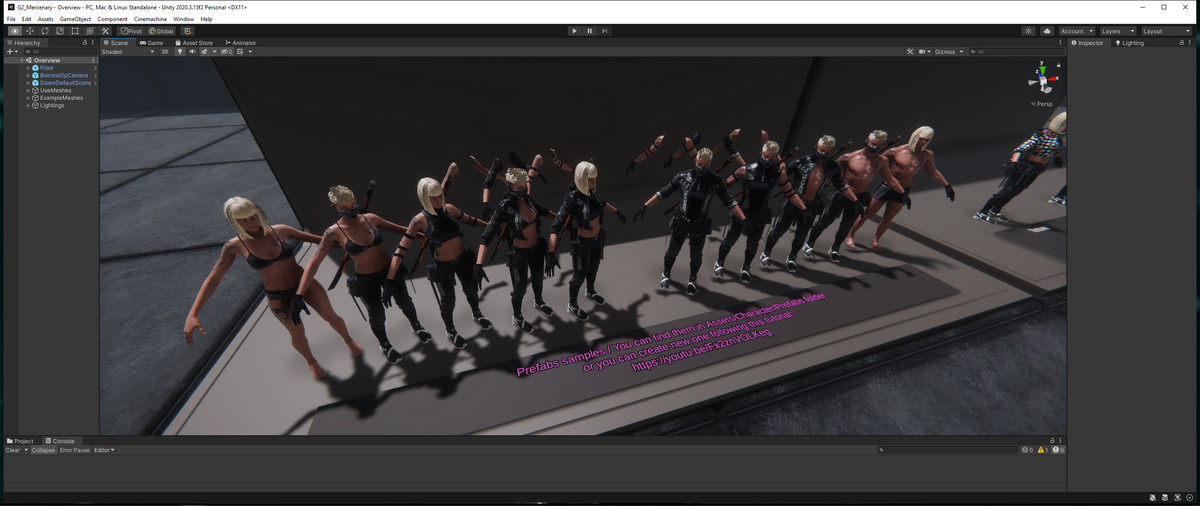
Task: Toggle scene audio speaker icon
Action: 192,52
